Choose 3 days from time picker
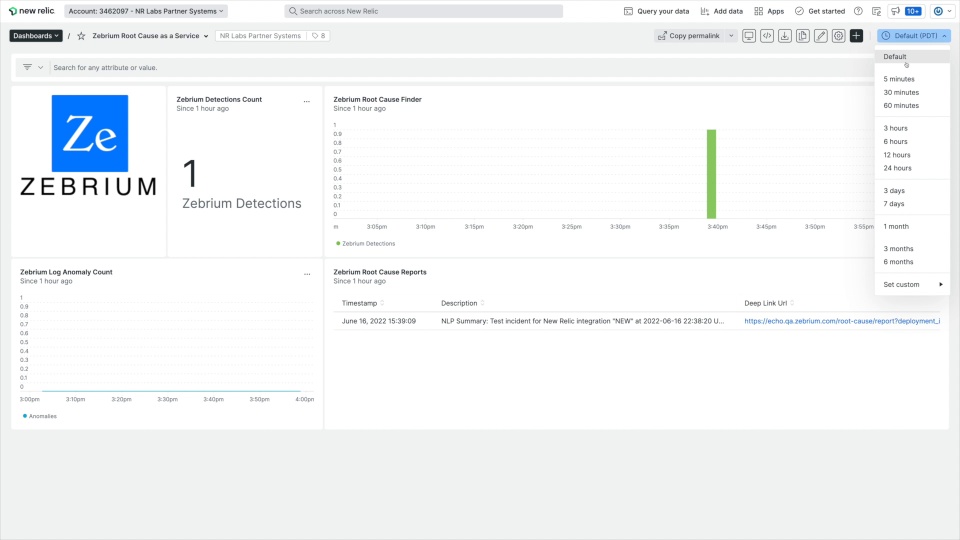 pos(912,190)
